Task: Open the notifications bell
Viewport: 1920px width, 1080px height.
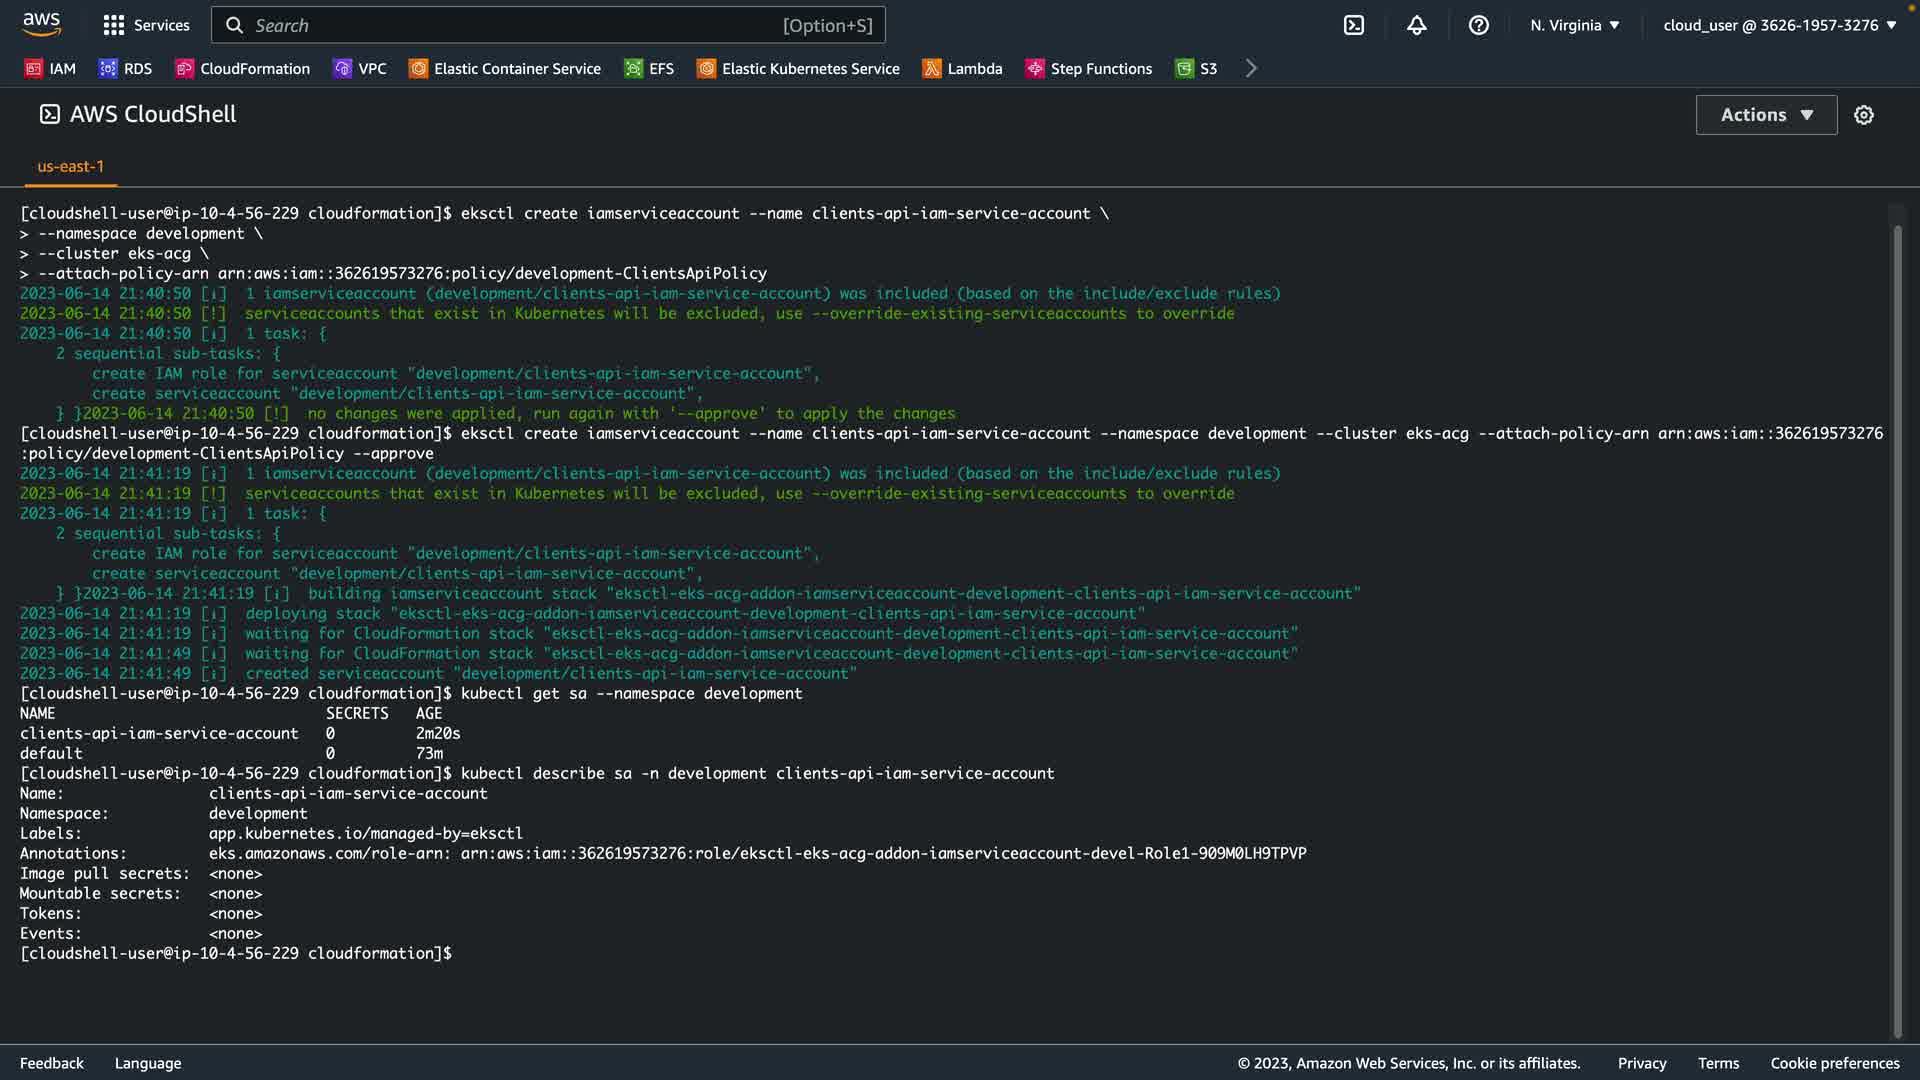Action: (x=1416, y=25)
